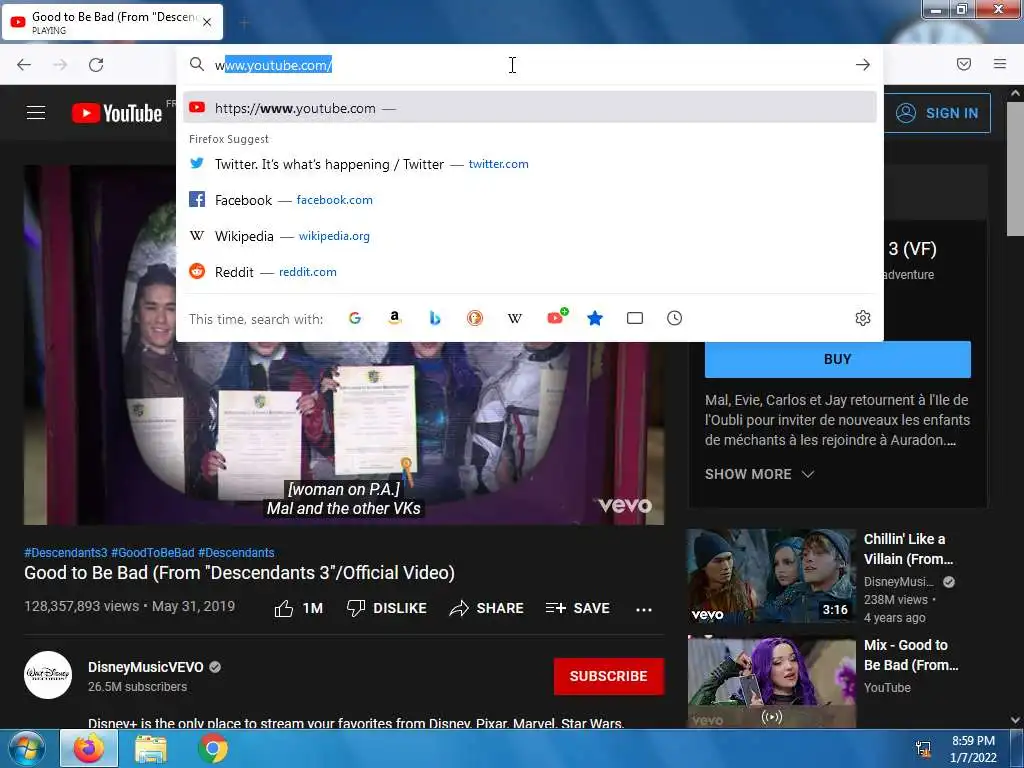Open Firefox from the taskbar
Image resolution: width=1024 pixels, height=768 pixels.
coord(89,748)
